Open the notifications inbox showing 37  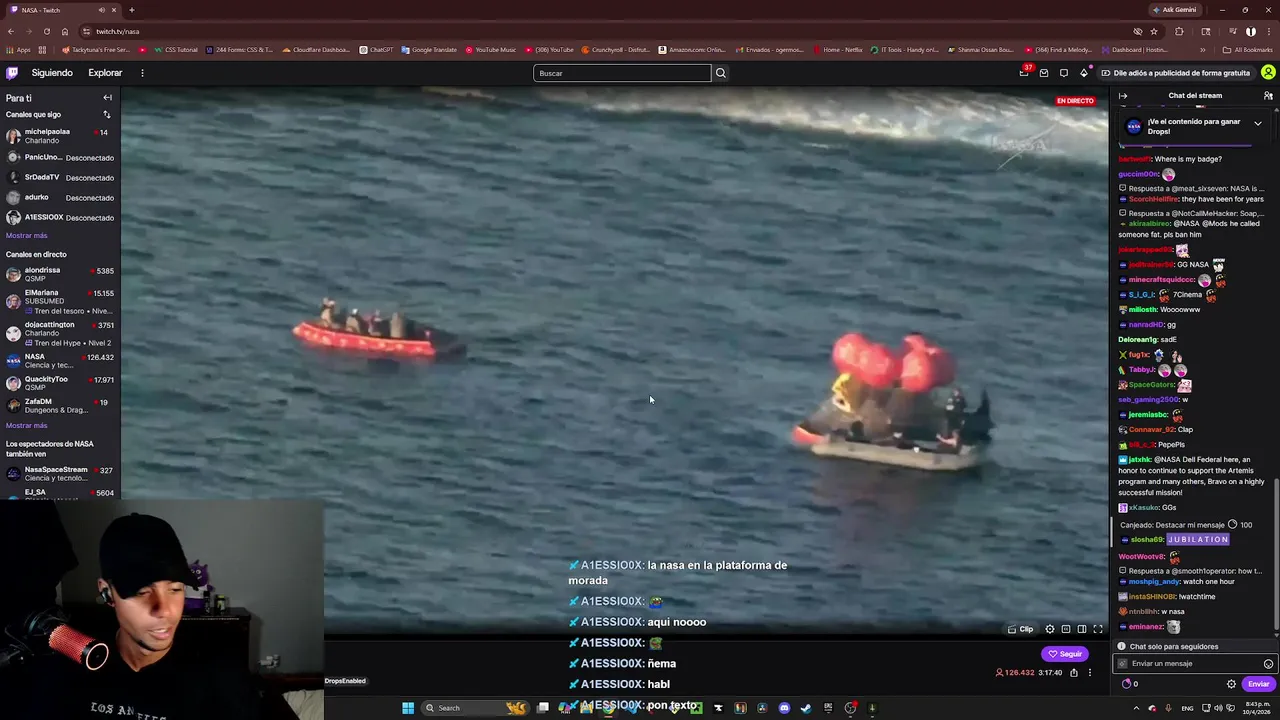tap(1024, 72)
